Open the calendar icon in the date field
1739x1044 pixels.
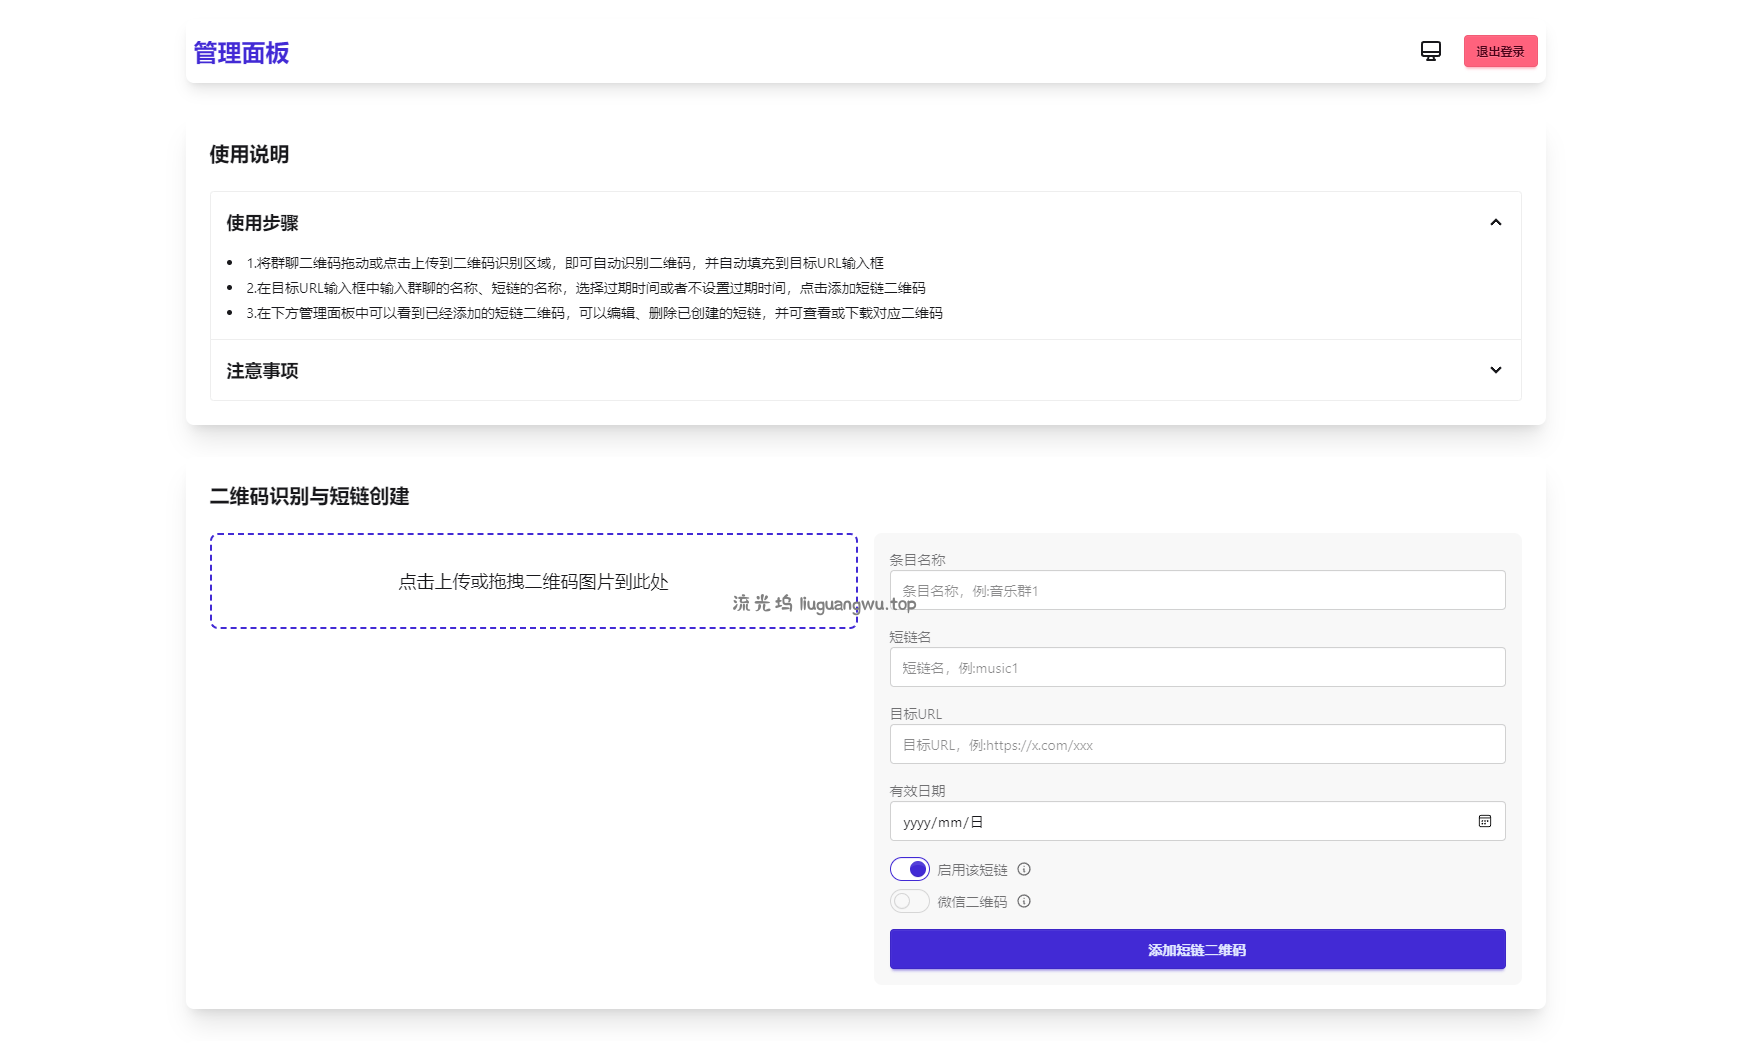click(1485, 820)
